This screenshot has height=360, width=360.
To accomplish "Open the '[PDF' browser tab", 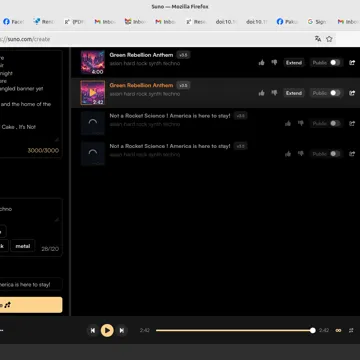I will 75,22.
